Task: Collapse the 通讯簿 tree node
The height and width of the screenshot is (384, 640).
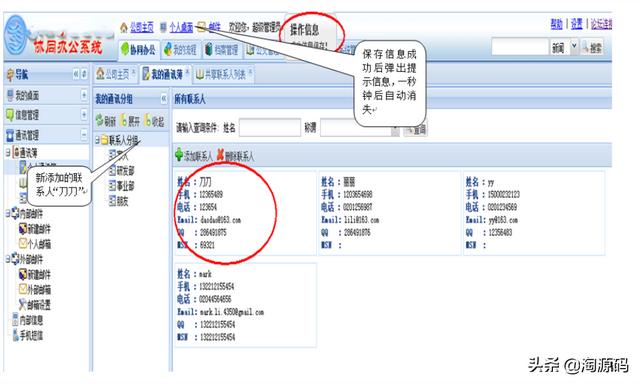Action: tap(8, 153)
